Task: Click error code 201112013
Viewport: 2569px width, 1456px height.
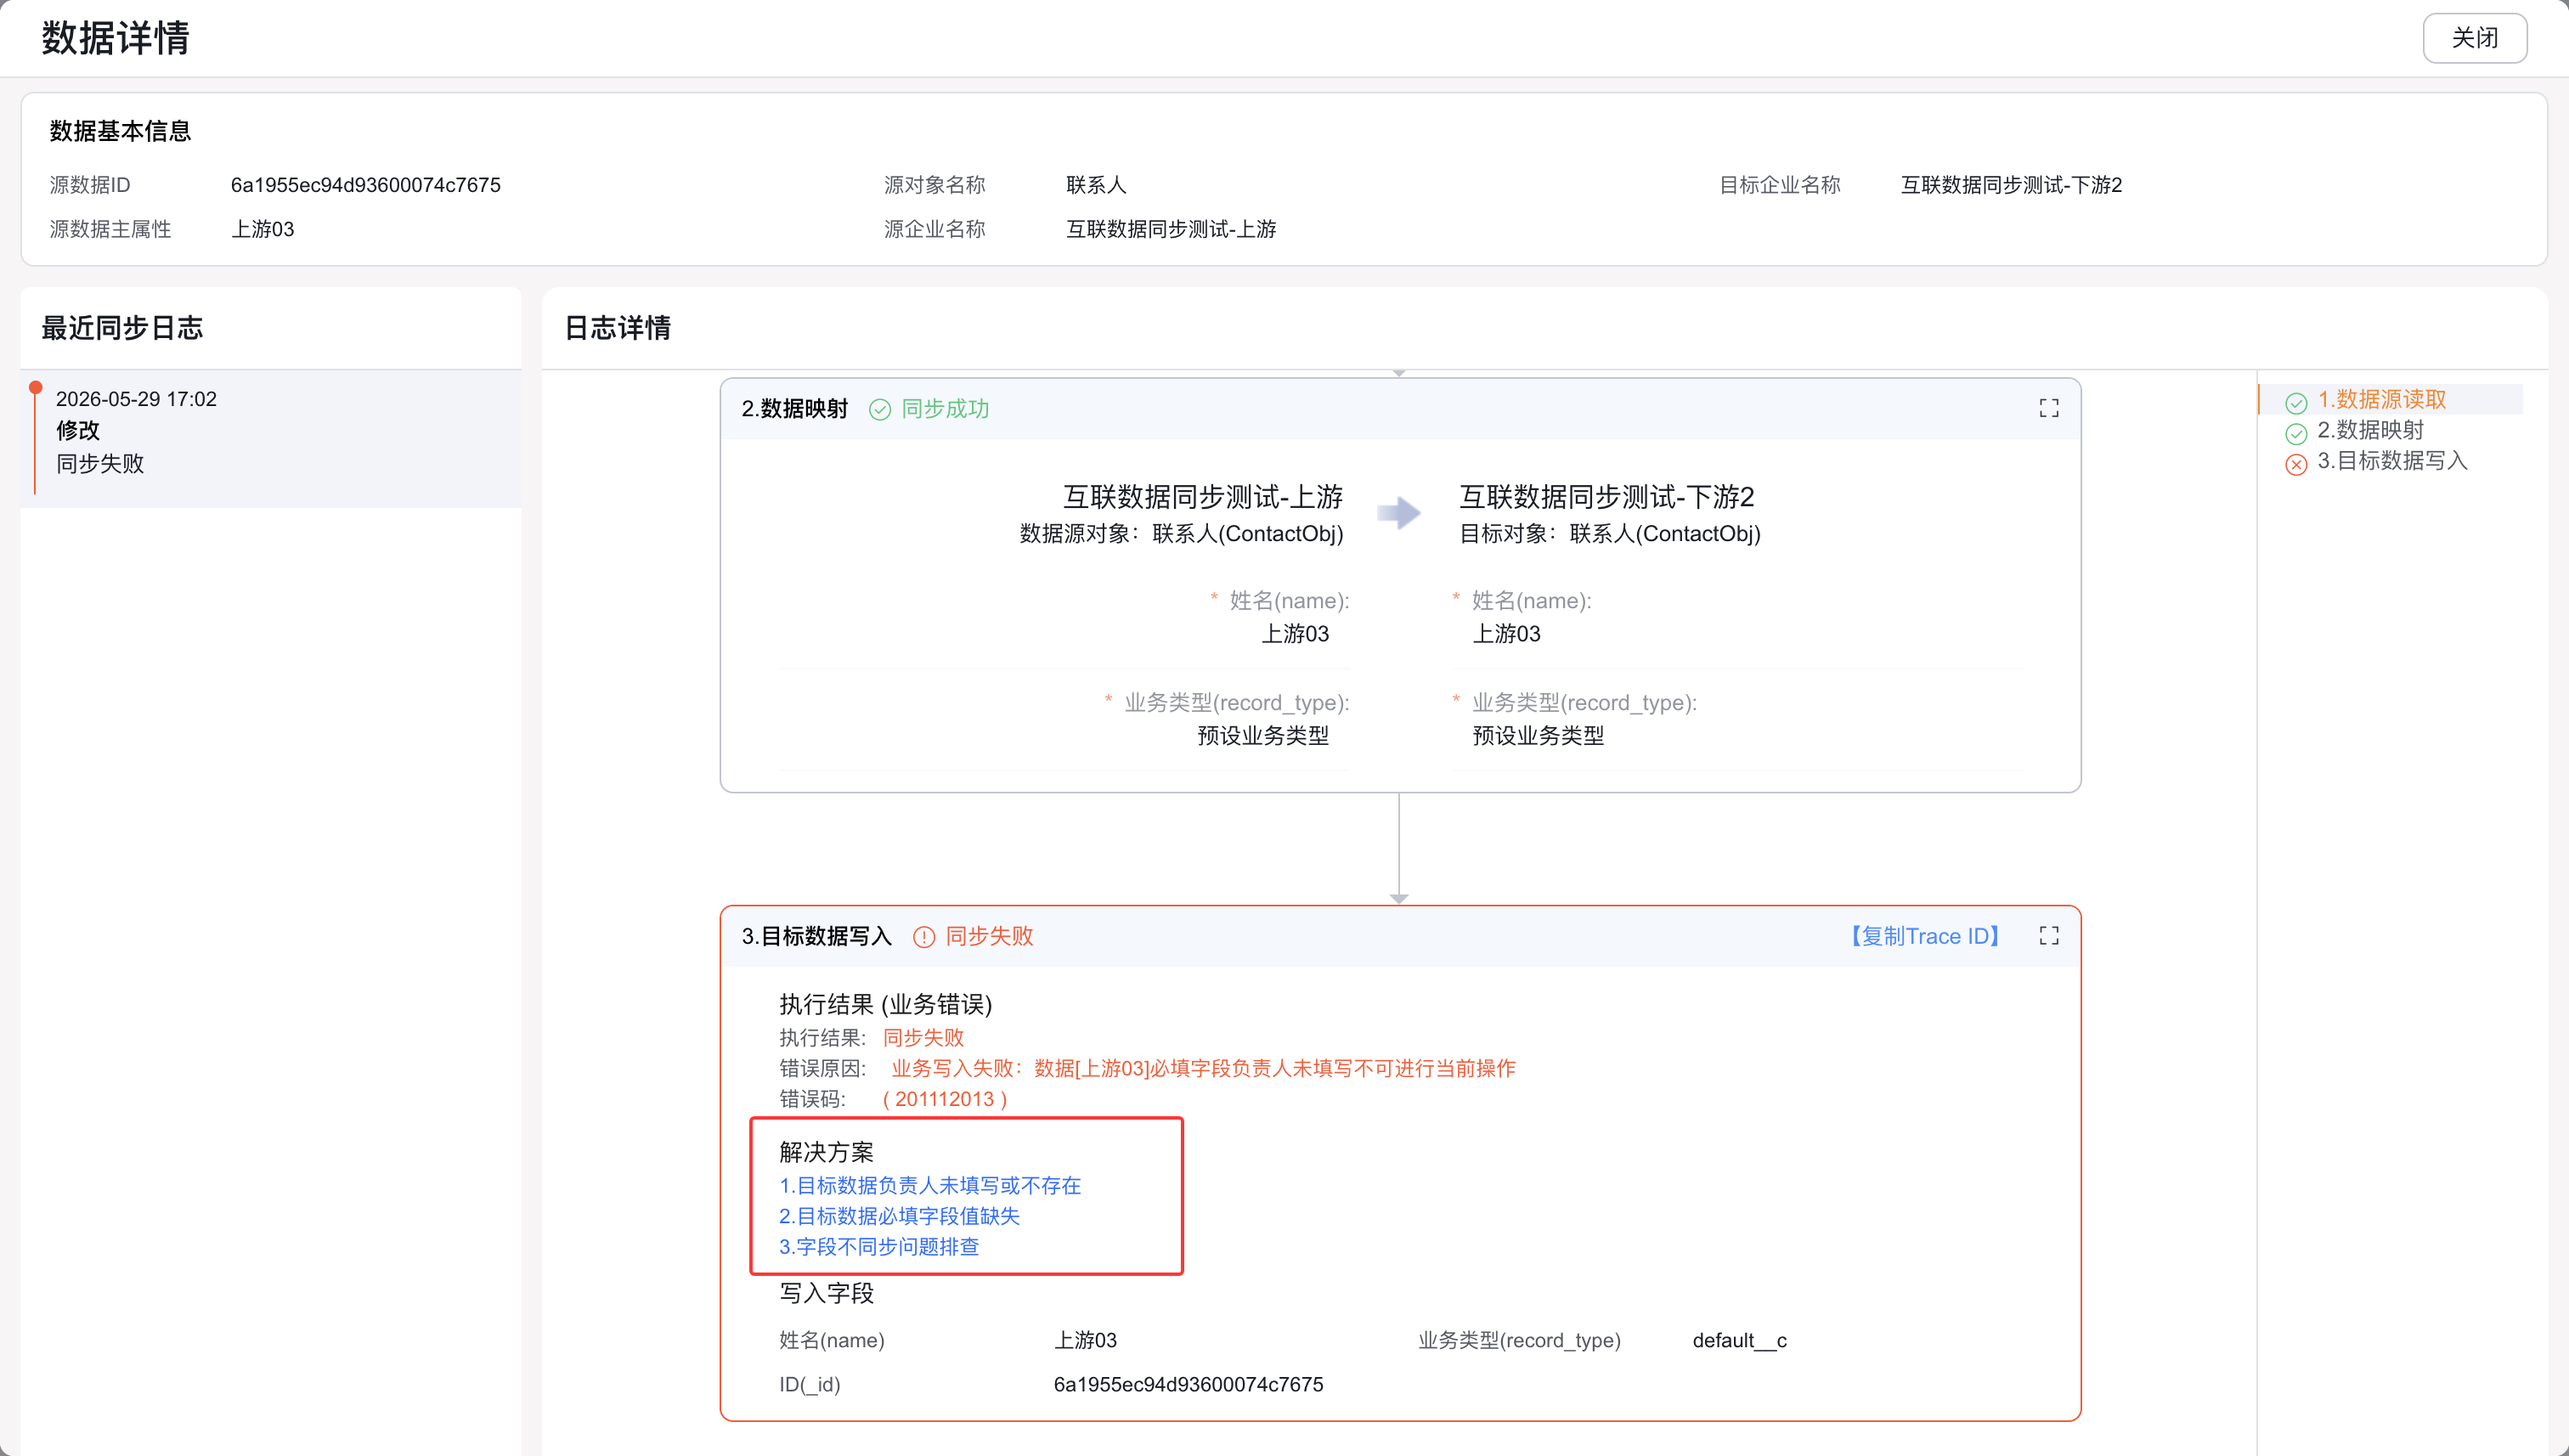Action: coord(944,1099)
